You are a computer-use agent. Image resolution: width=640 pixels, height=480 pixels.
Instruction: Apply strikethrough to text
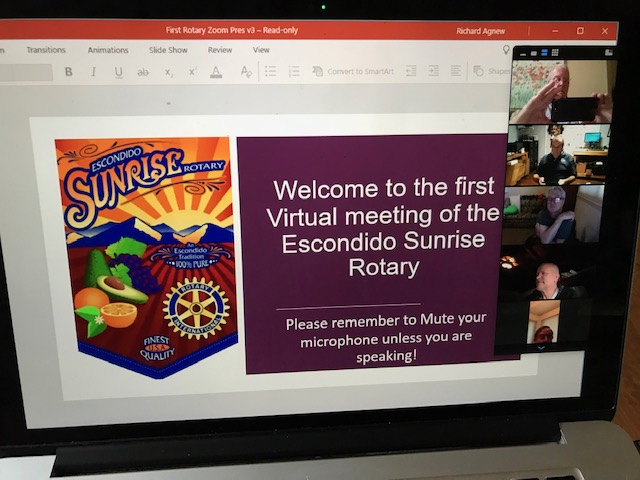143,72
